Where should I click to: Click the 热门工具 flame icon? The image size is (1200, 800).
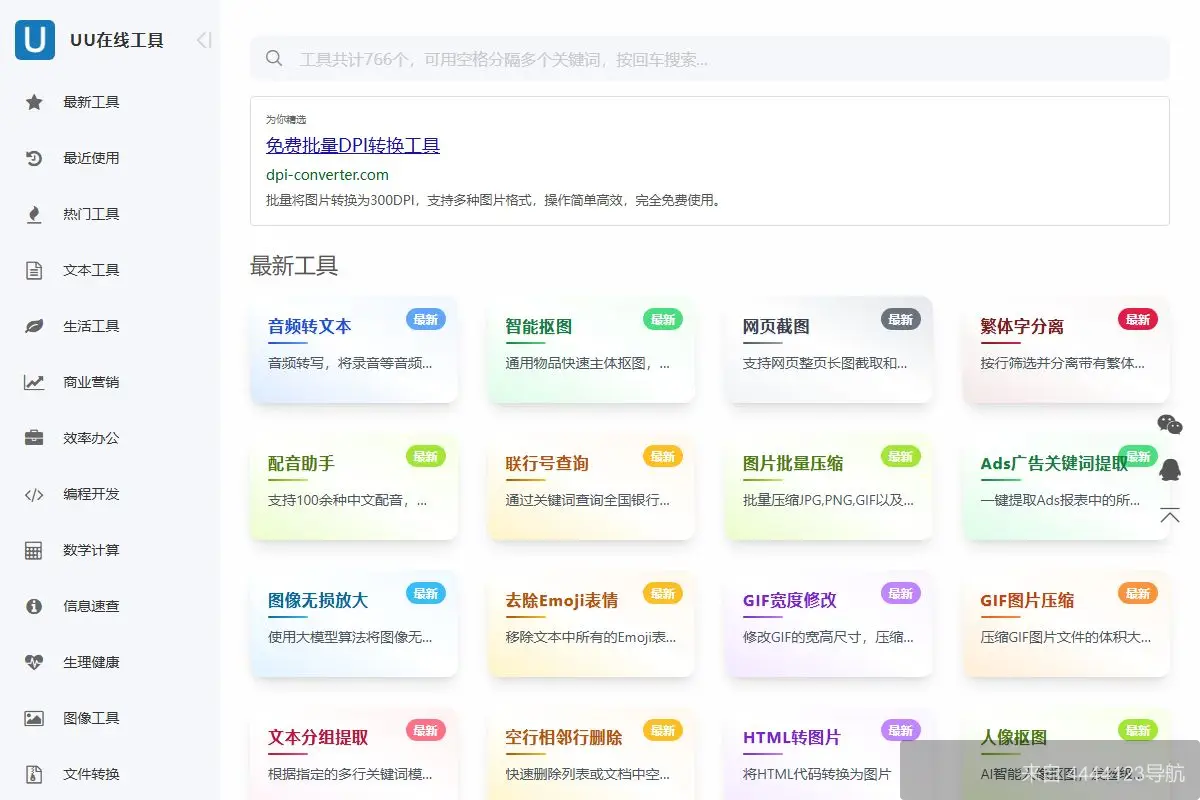click(34, 213)
